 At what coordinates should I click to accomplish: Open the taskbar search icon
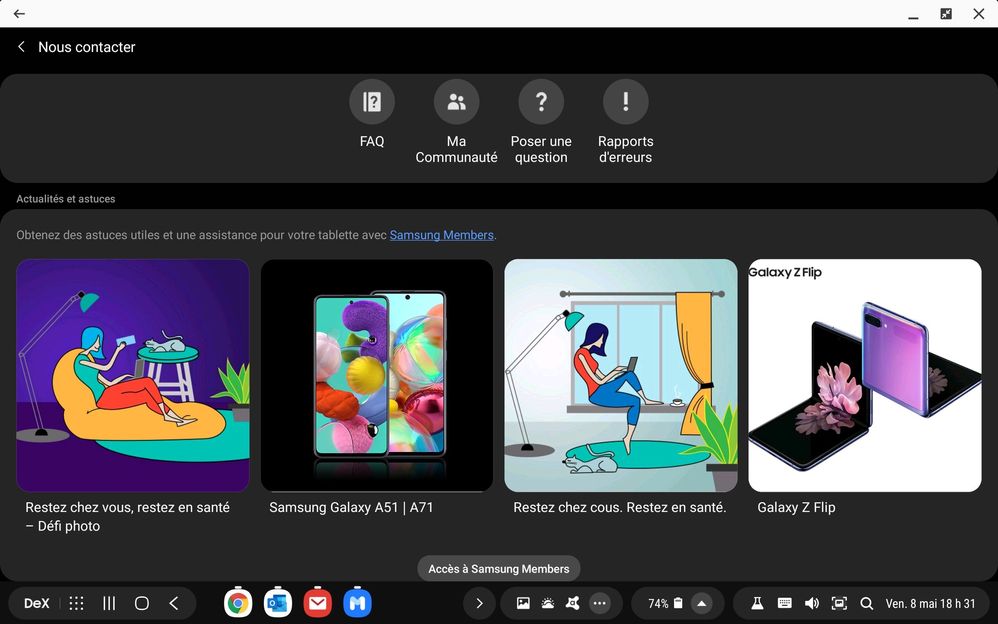[866, 603]
